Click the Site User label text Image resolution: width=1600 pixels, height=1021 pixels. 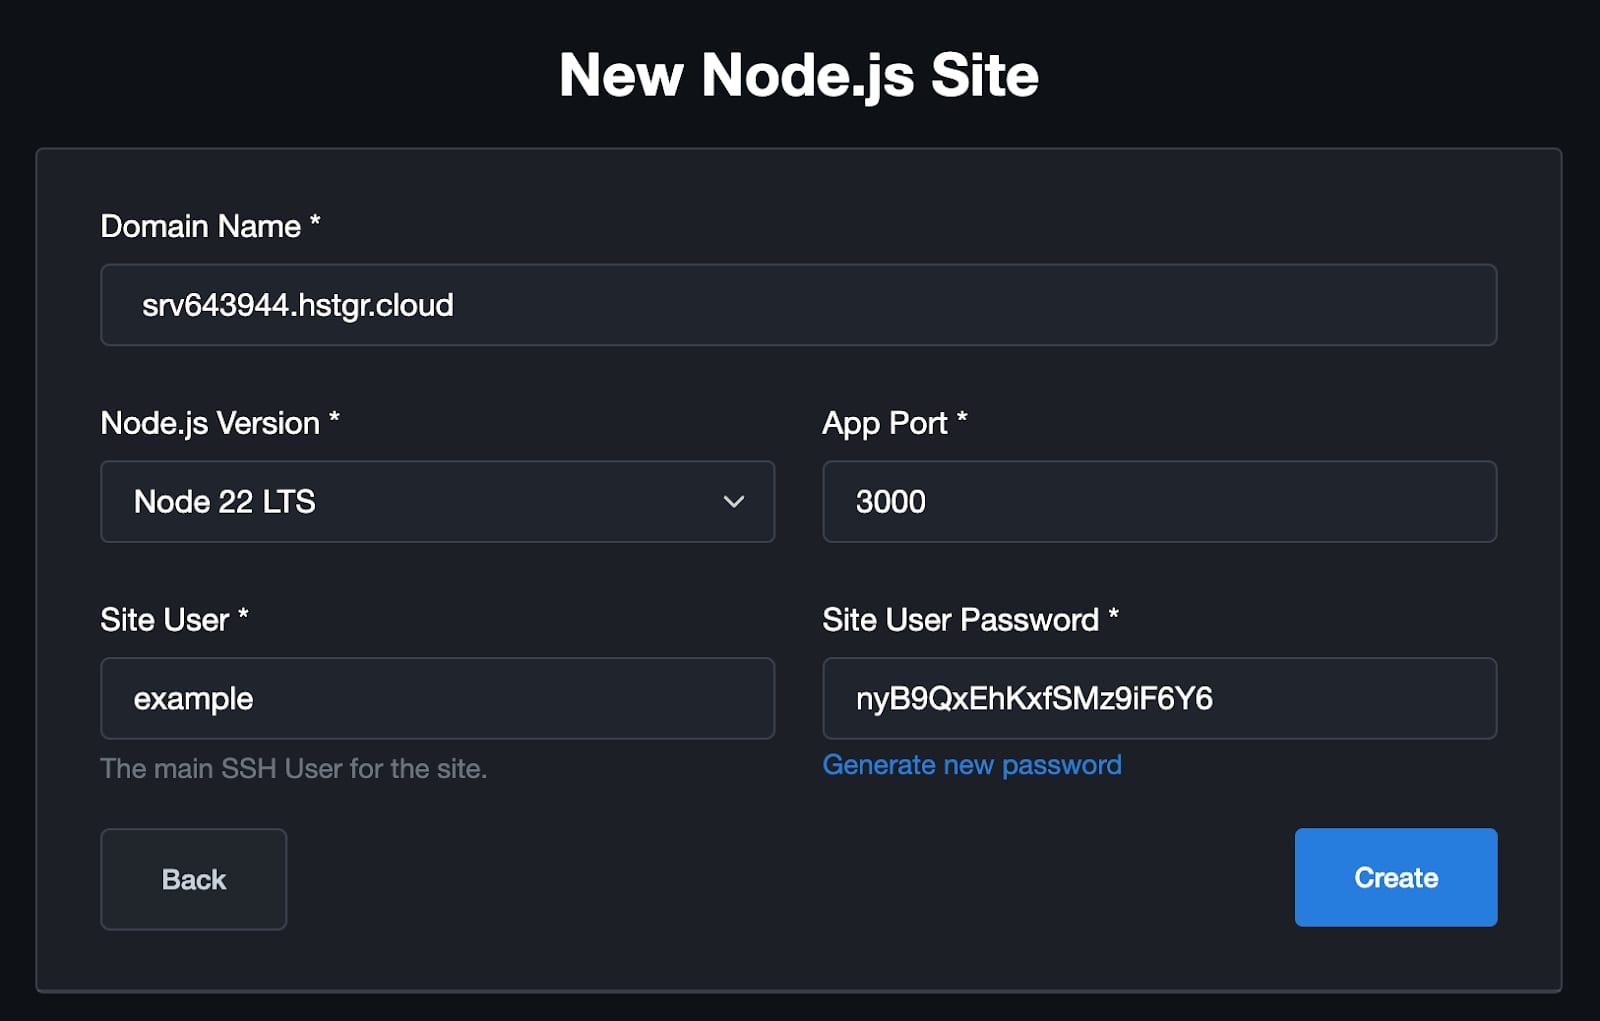point(165,620)
